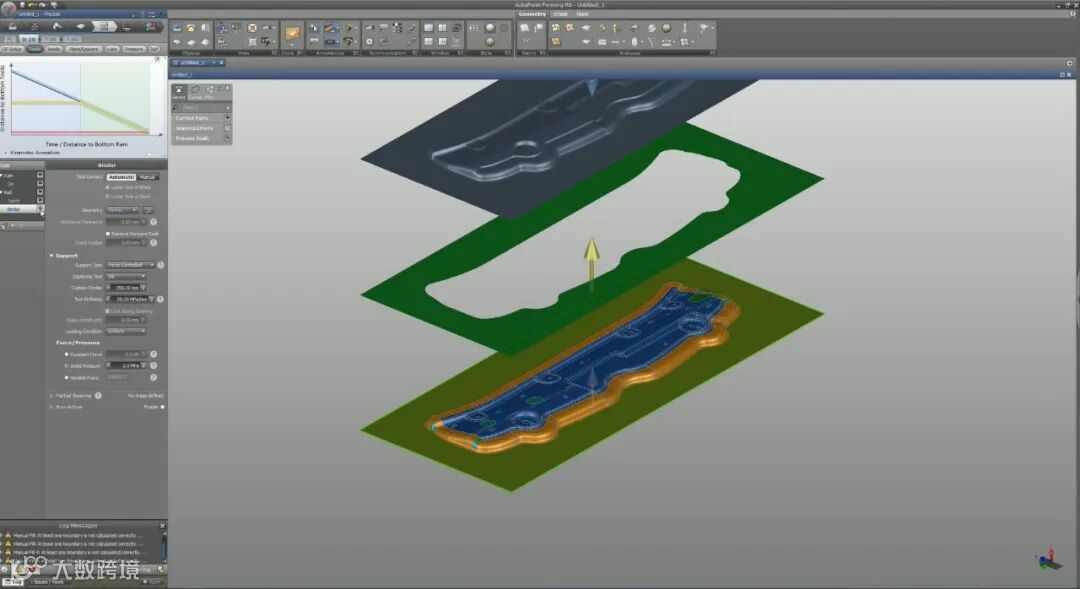This screenshot has height=589, width=1080.
Task: Select the Variable Force radio option
Action: (66, 378)
